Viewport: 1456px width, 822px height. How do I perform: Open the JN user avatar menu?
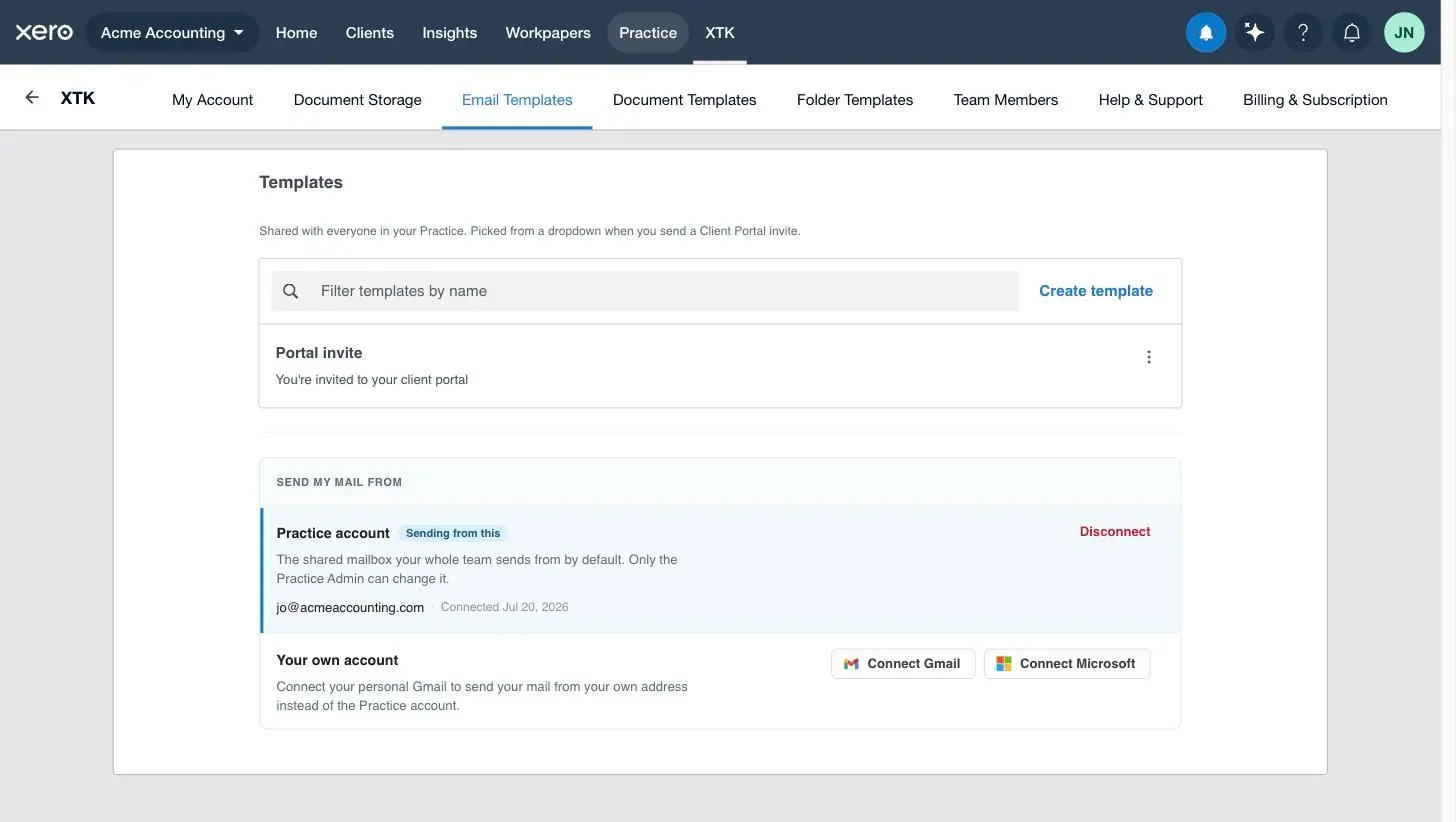(1404, 32)
